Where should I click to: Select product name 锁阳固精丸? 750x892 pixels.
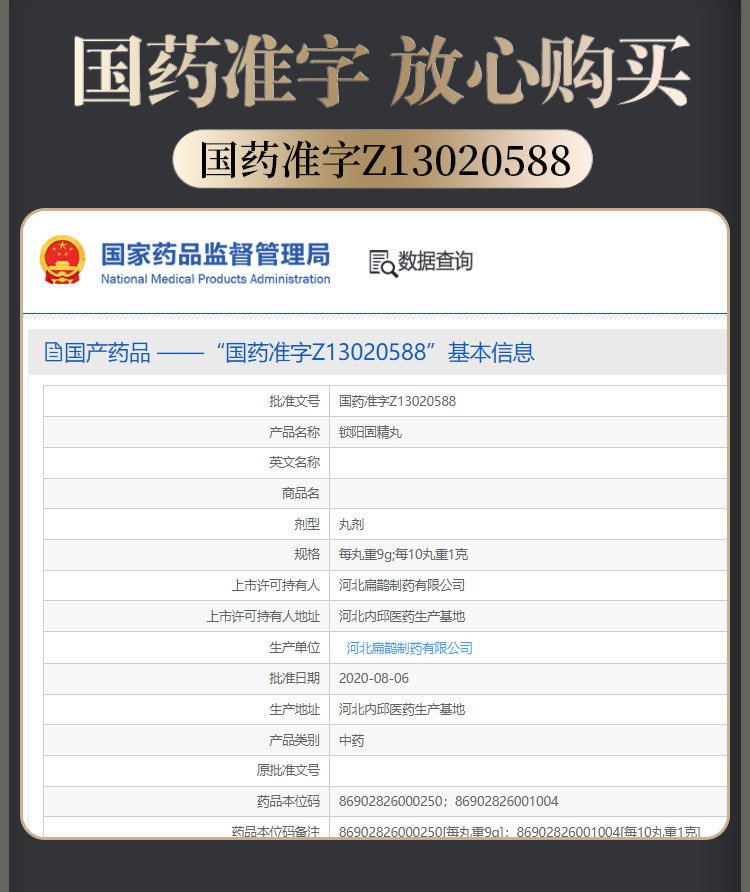click(x=370, y=432)
